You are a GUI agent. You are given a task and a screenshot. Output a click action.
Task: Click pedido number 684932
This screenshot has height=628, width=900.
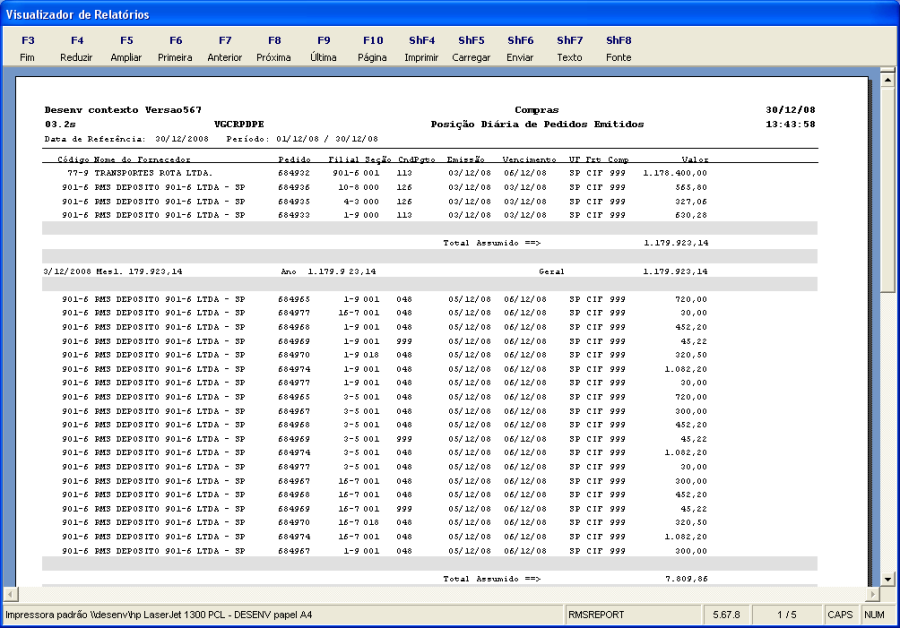[294, 173]
